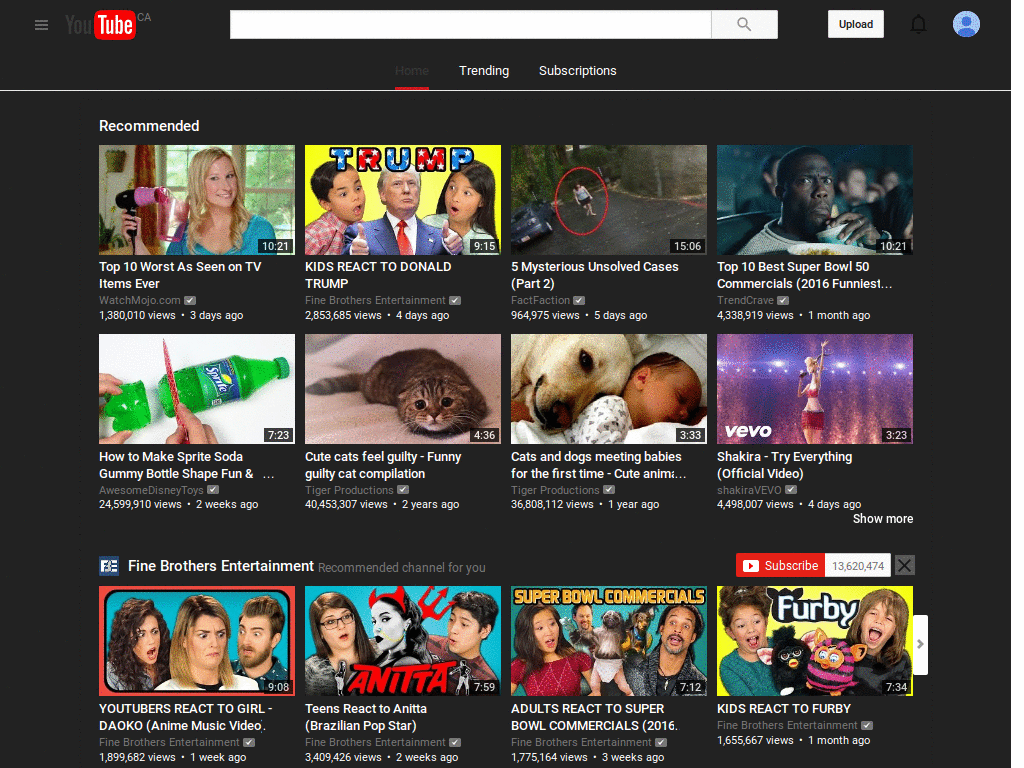Click the 24,599,910 views text
Viewport: 1024px width, 768px height.
(x=140, y=504)
